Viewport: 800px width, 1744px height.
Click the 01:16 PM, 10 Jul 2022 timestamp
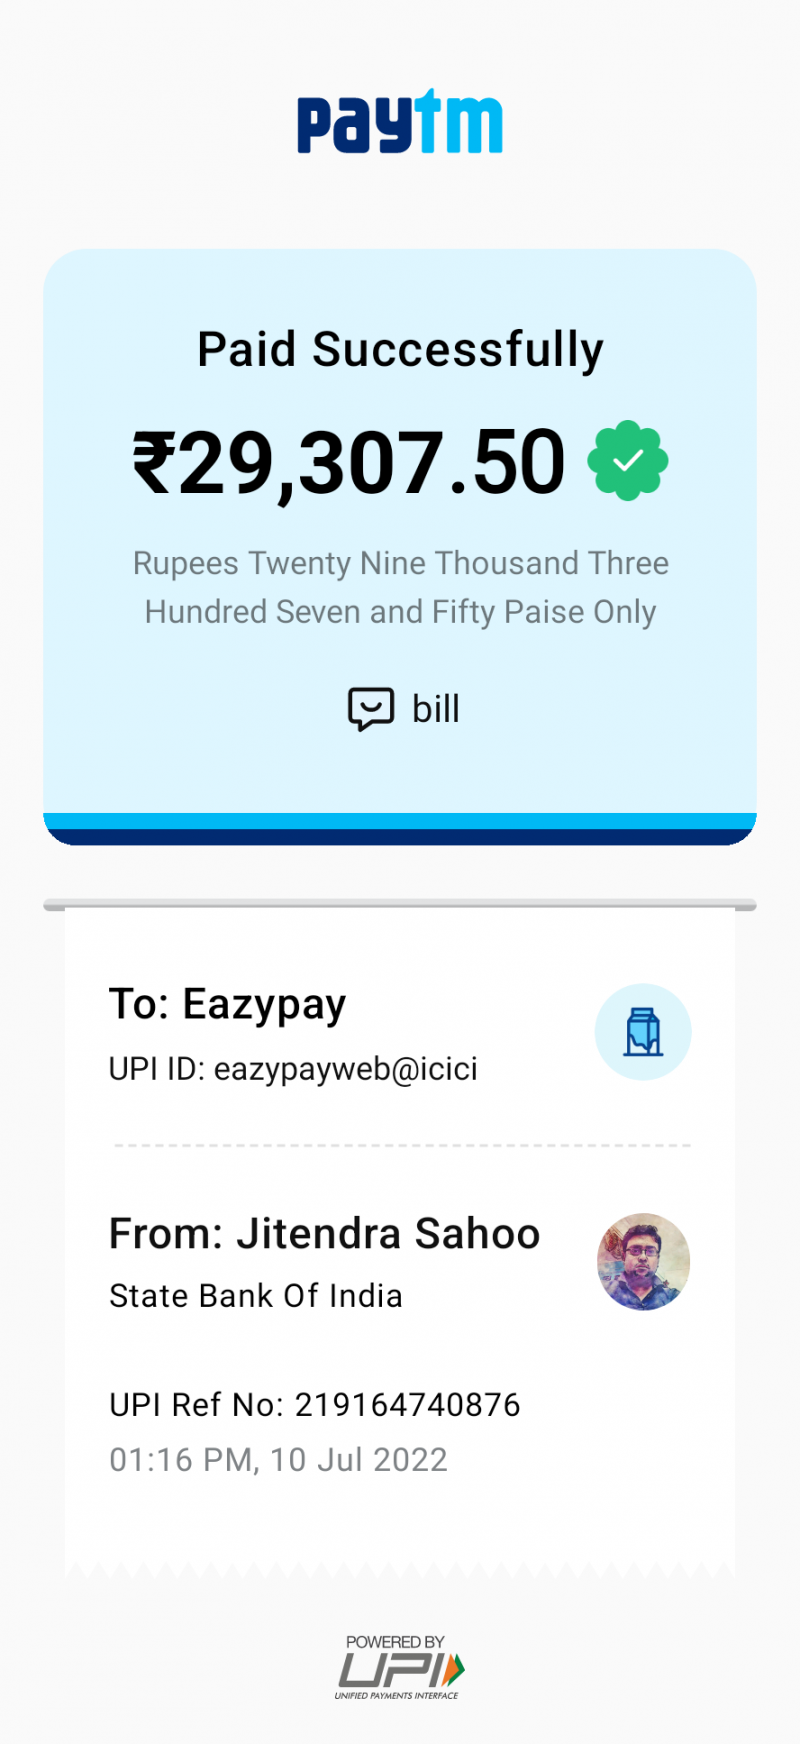[x=278, y=1460]
